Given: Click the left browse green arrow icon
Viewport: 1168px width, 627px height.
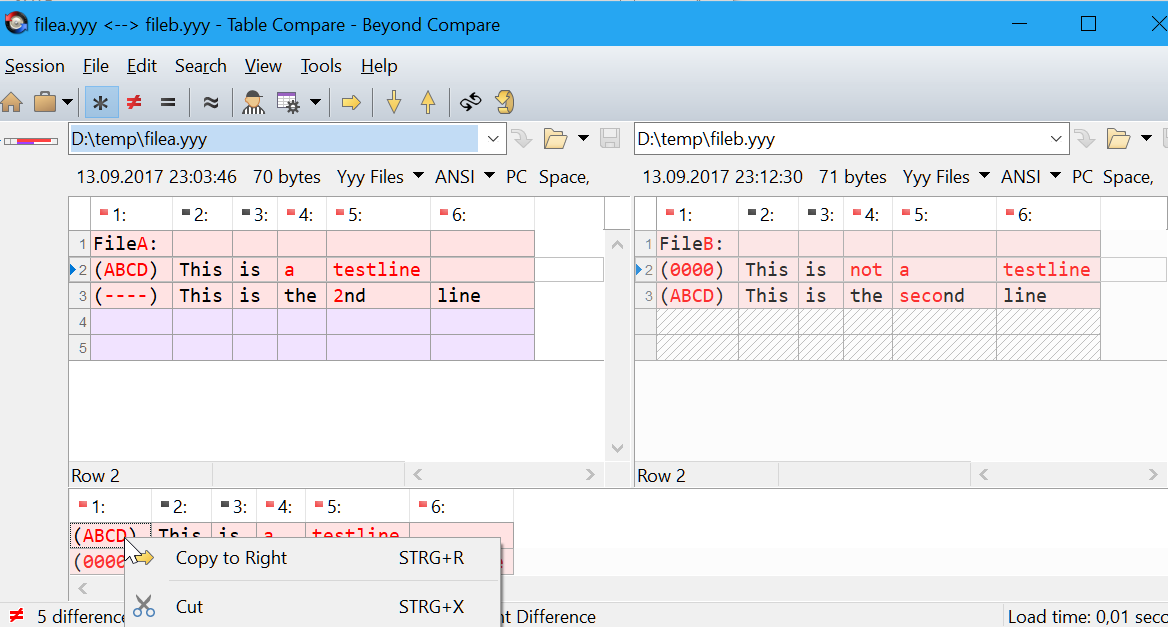Looking at the screenshot, I should click(x=521, y=139).
